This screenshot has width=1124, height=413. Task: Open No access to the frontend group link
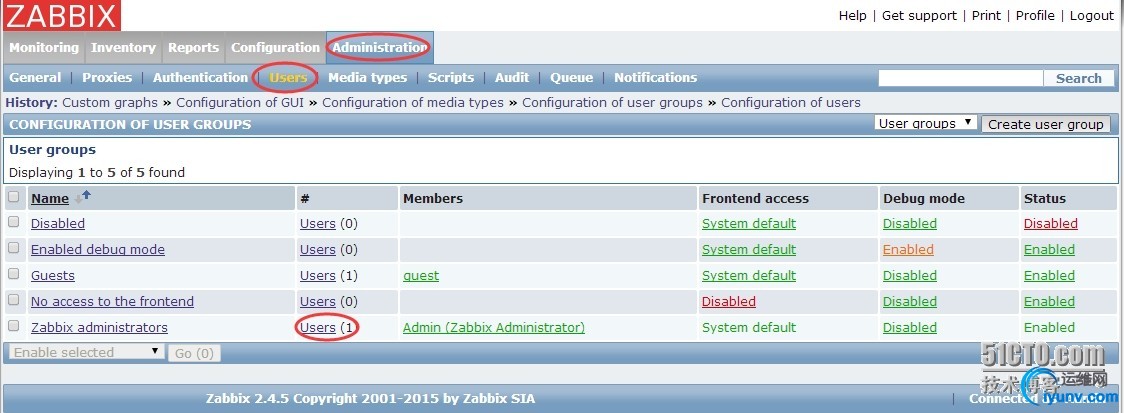(112, 301)
